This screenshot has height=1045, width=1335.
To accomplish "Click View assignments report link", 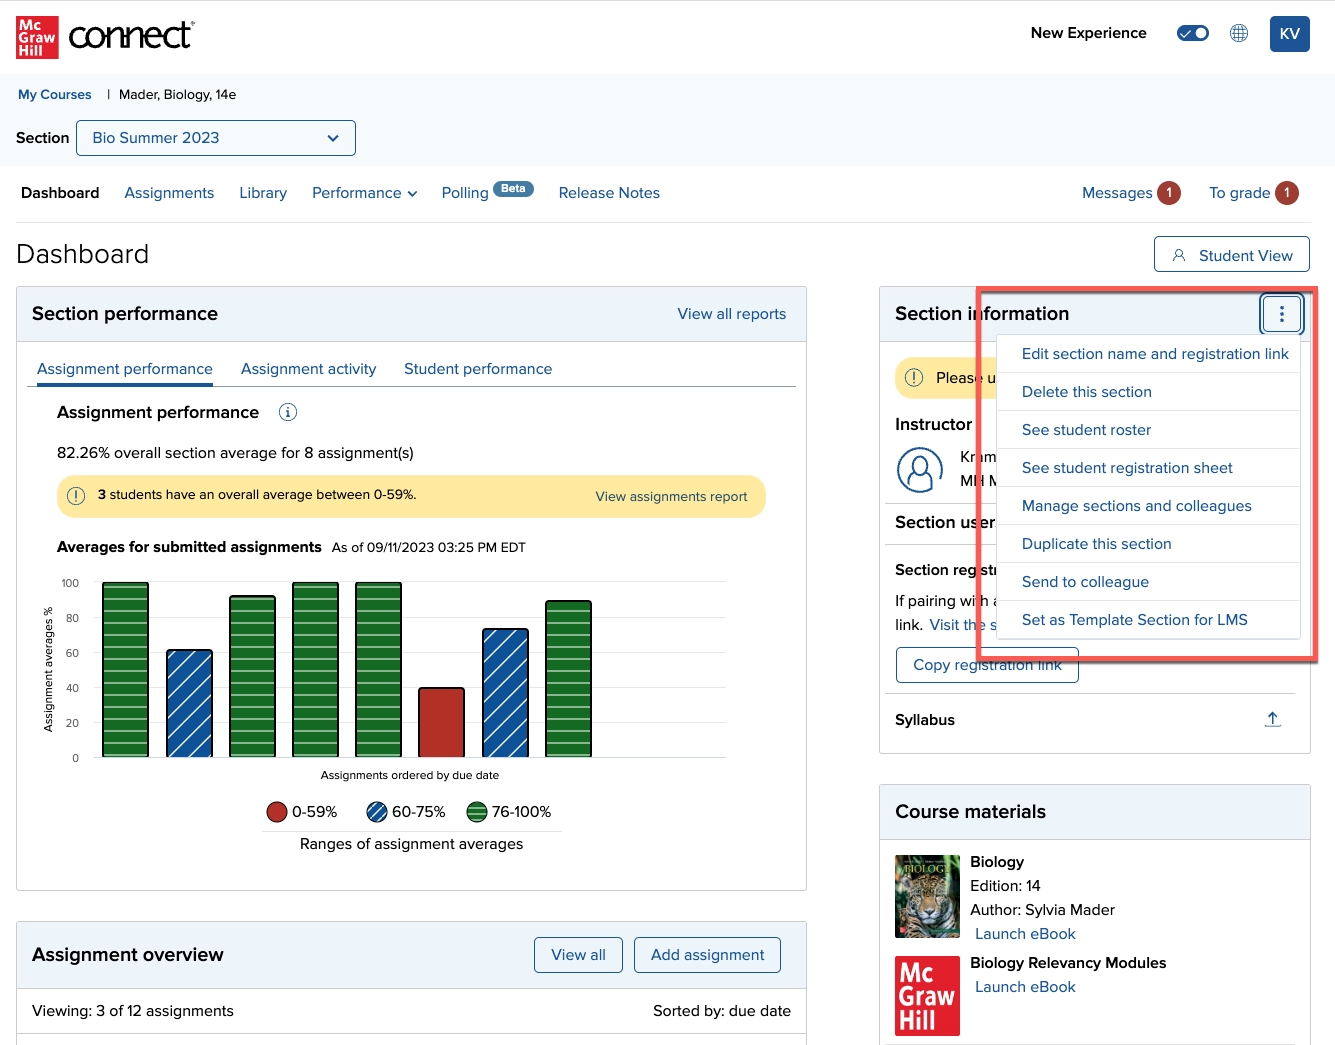I will pyautogui.click(x=671, y=496).
